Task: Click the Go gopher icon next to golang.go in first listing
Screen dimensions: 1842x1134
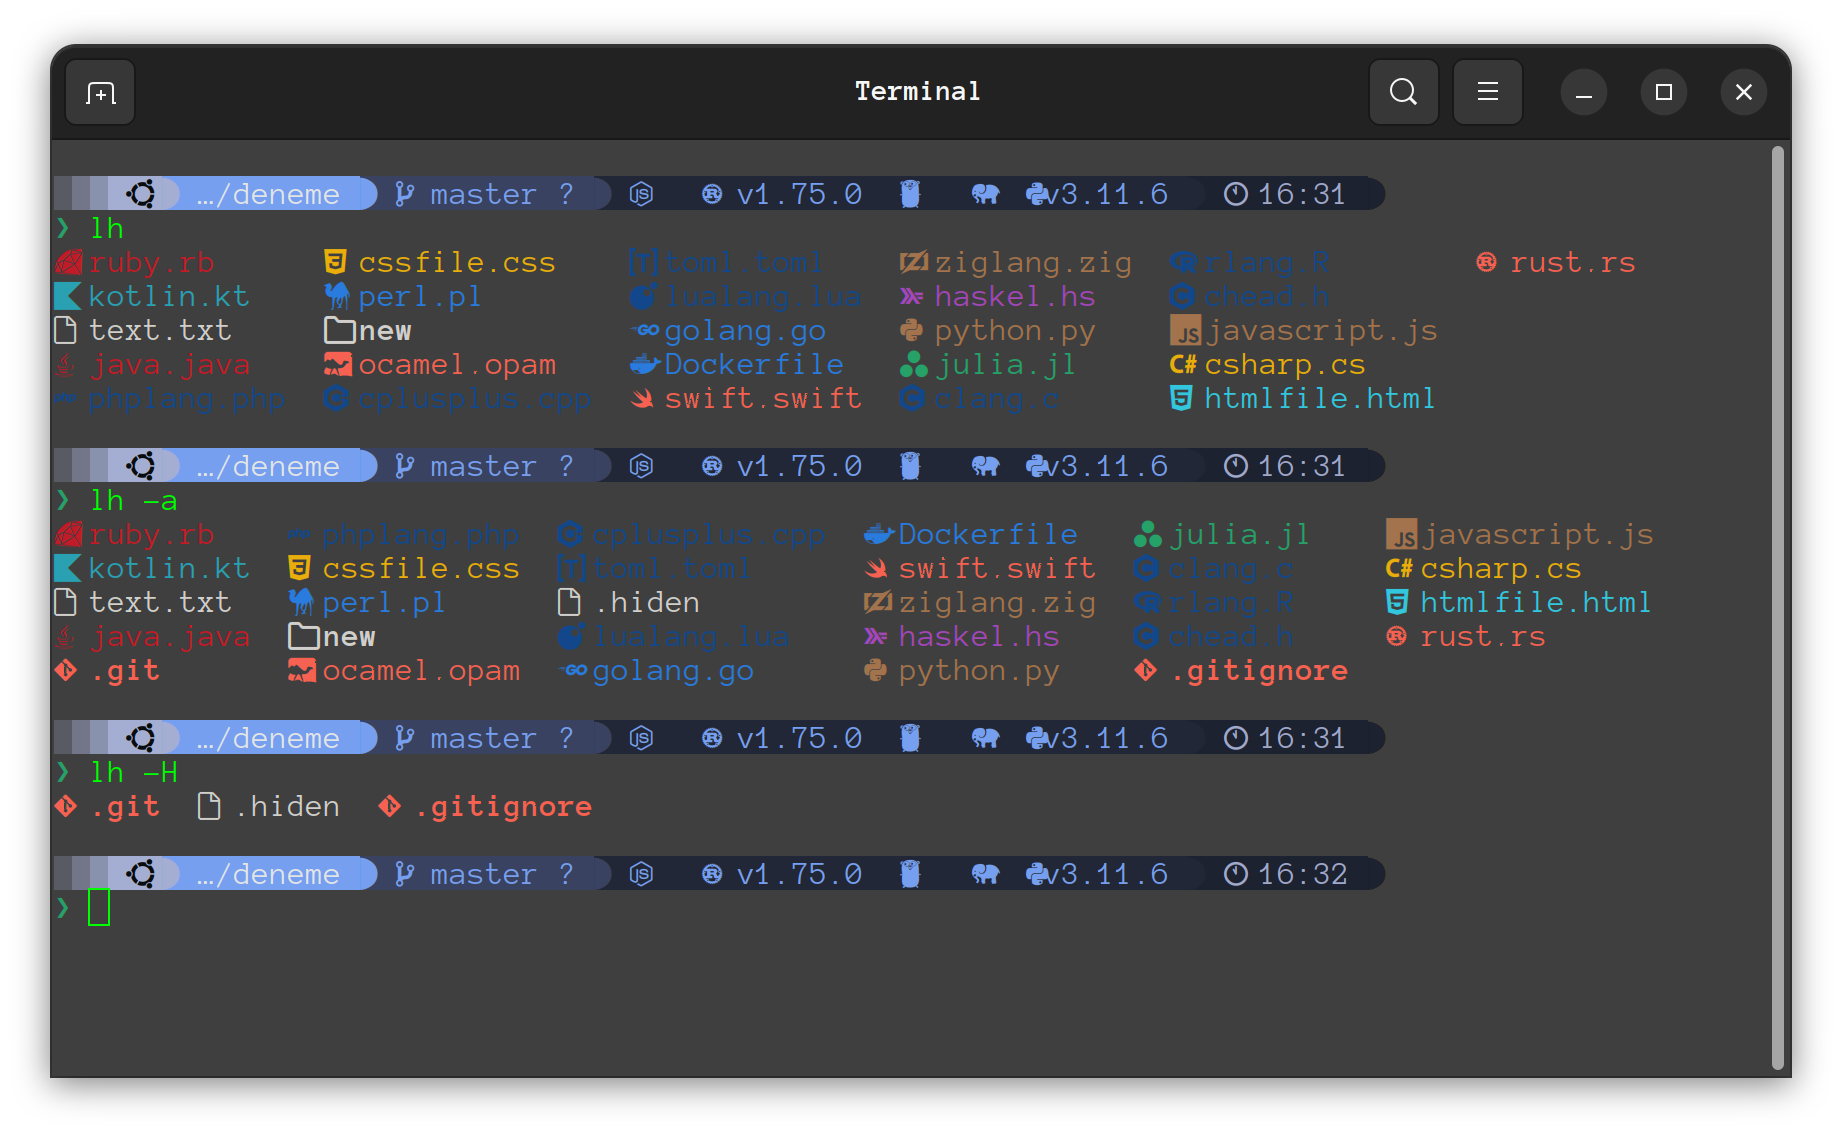Action: click(x=644, y=330)
